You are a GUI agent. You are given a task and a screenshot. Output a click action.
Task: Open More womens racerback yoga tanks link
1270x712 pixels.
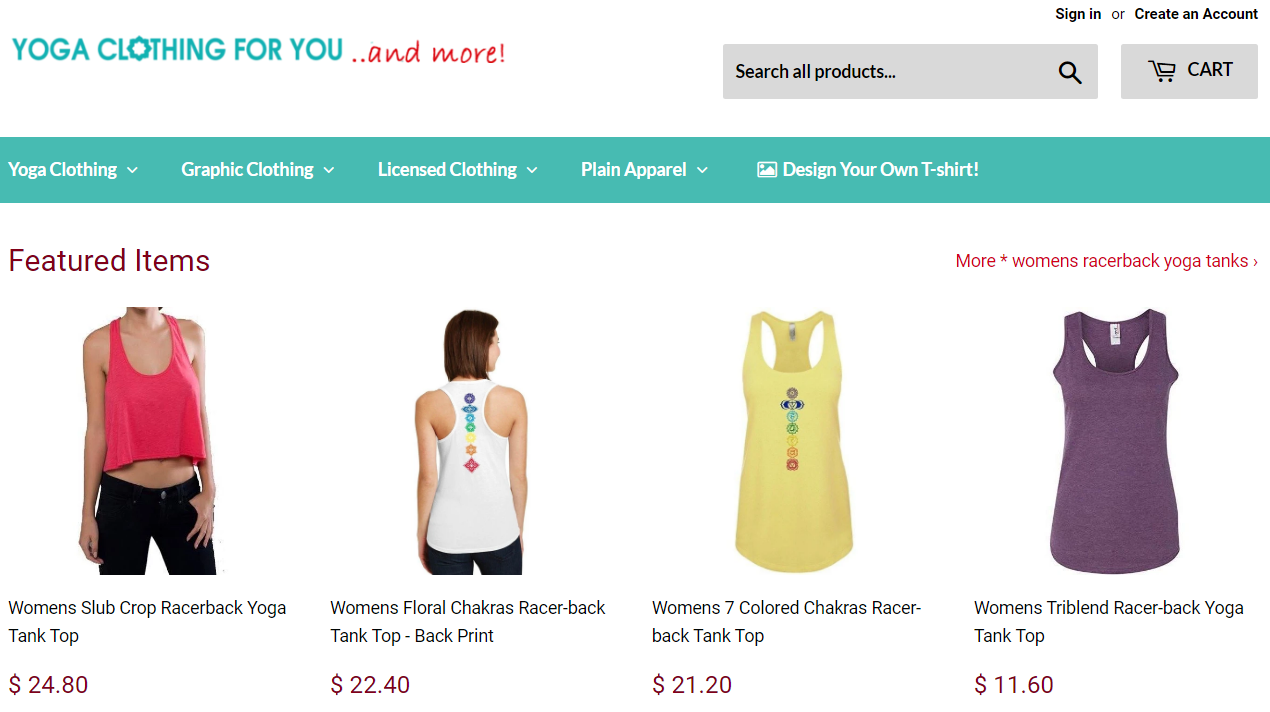point(1107,261)
